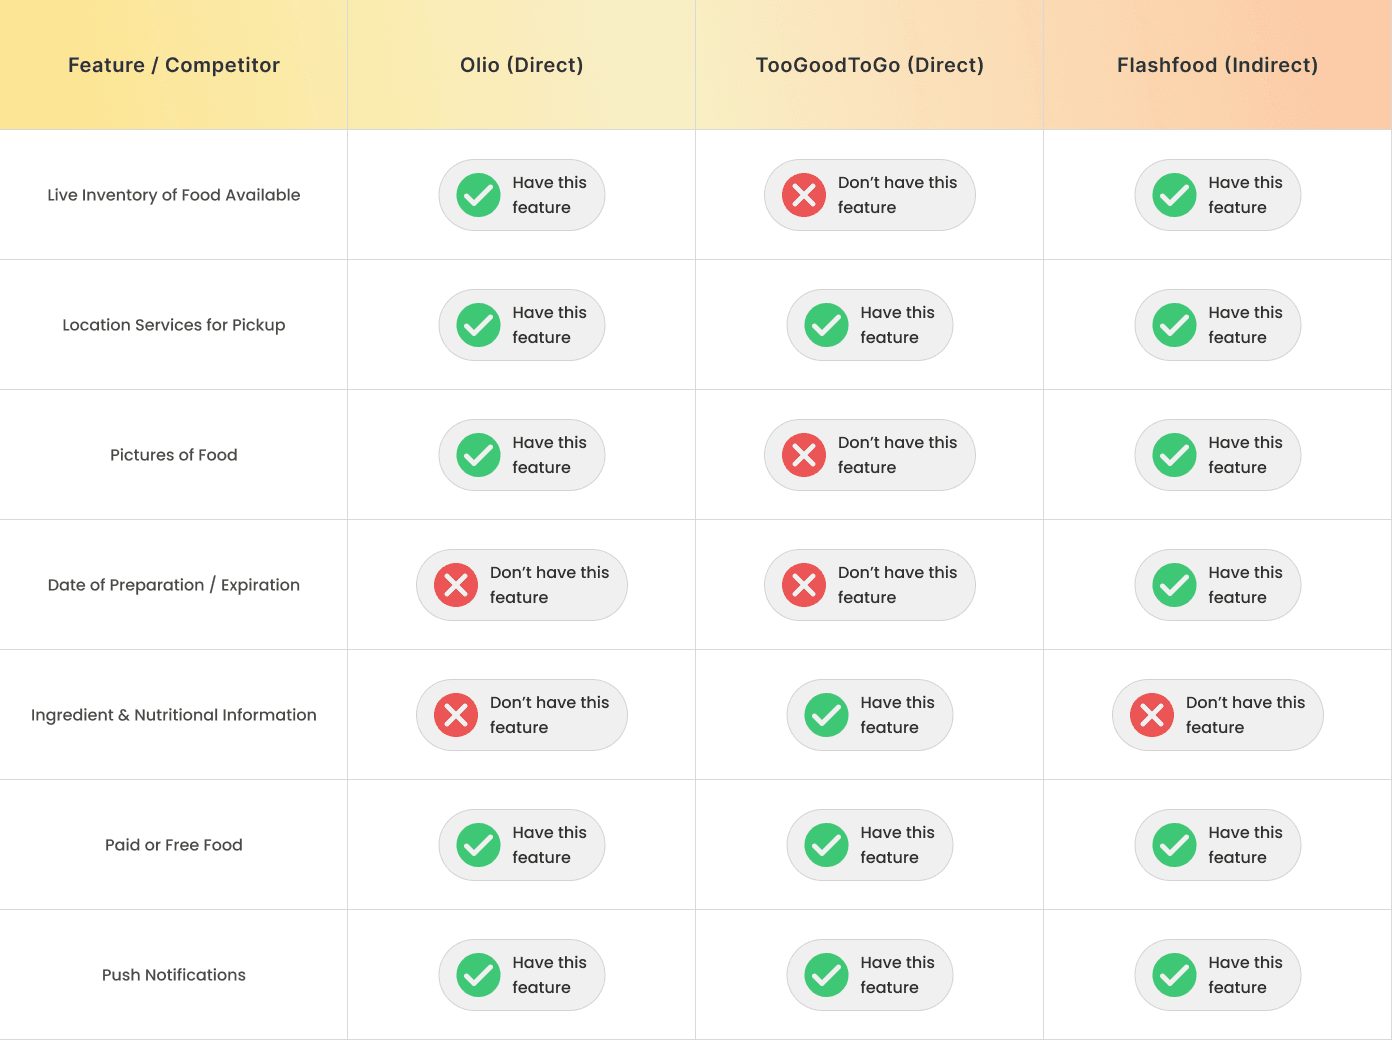The height and width of the screenshot is (1040, 1392).
Task: Select the "Paid or Free Food" row label
Action: click(174, 845)
